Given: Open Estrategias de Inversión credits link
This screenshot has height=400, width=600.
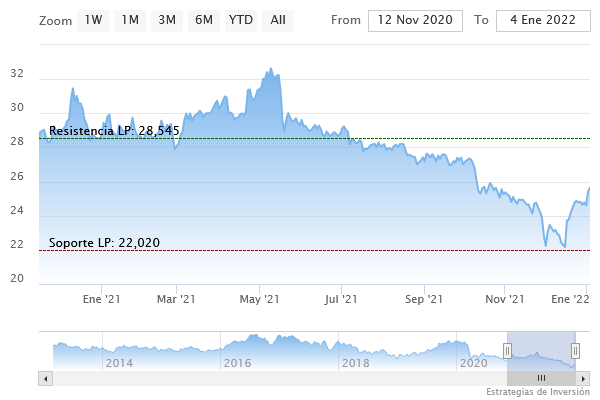Looking at the screenshot, I should [539, 391].
